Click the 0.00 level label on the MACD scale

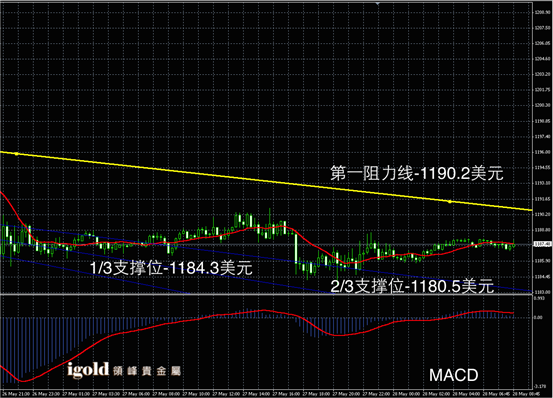pos(537,317)
